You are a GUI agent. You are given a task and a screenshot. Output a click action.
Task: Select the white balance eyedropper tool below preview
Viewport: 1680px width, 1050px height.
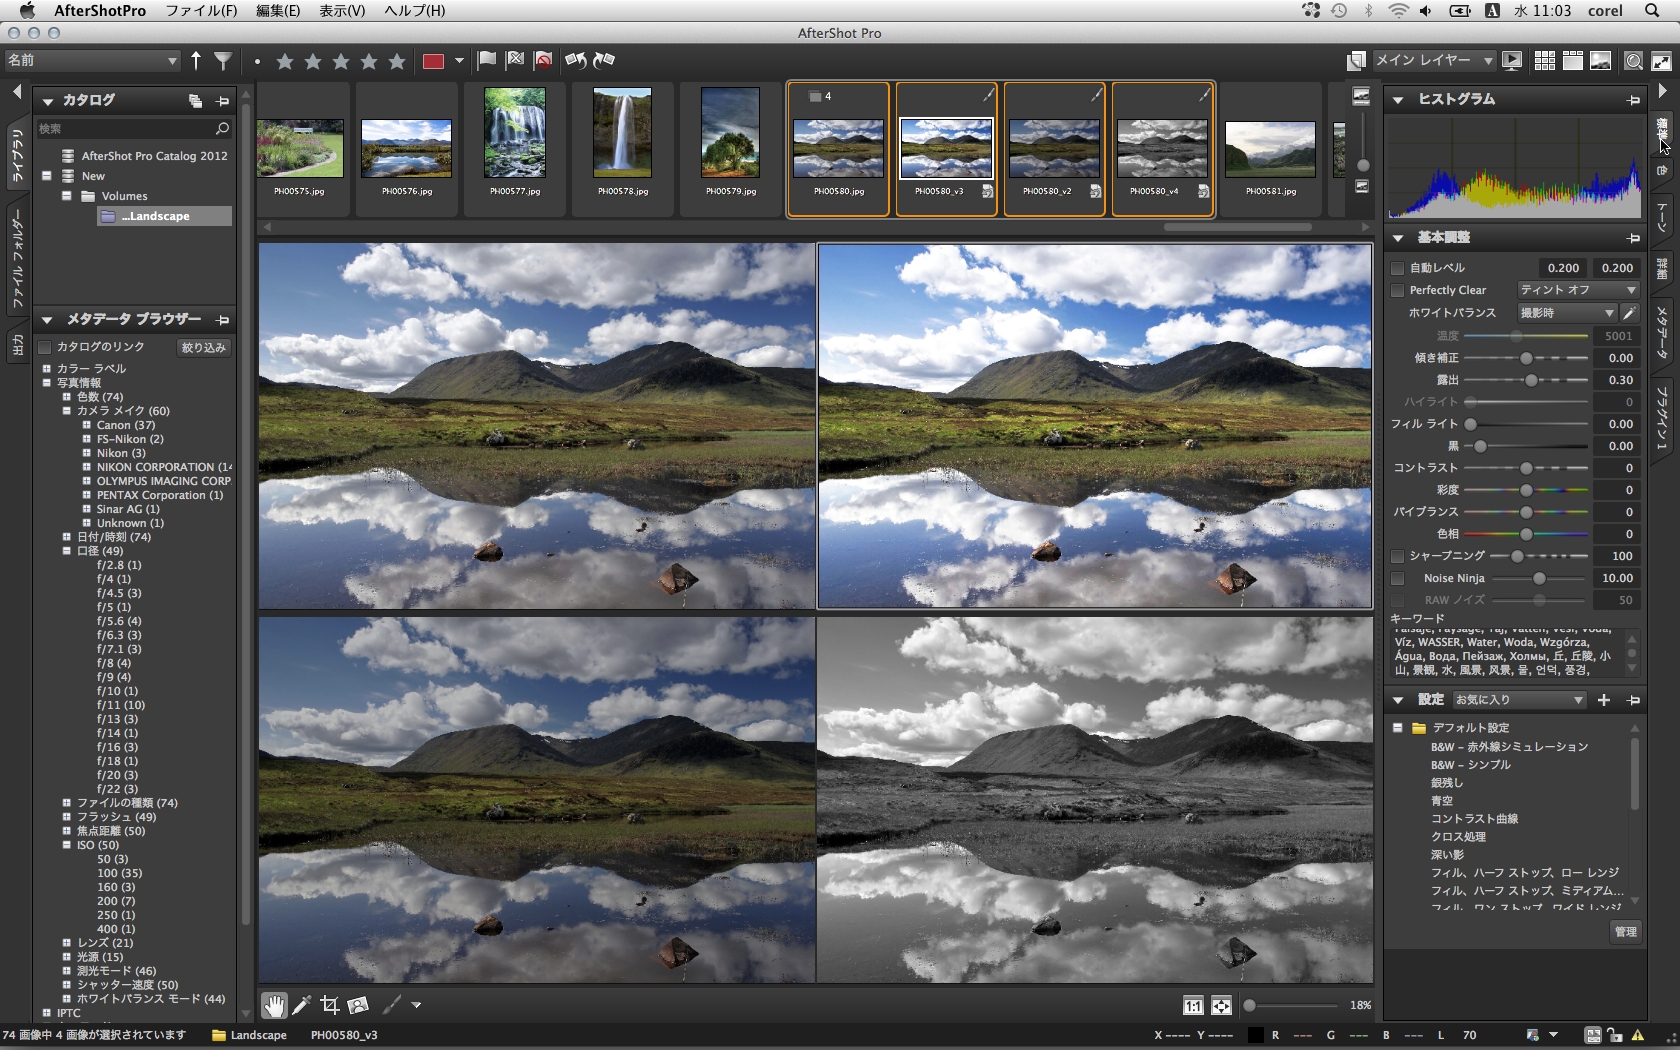[x=301, y=1005]
